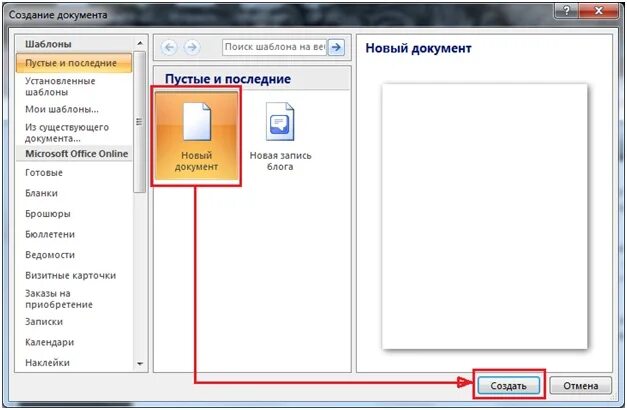Open Установленные шаблоны category

pos(74,86)
